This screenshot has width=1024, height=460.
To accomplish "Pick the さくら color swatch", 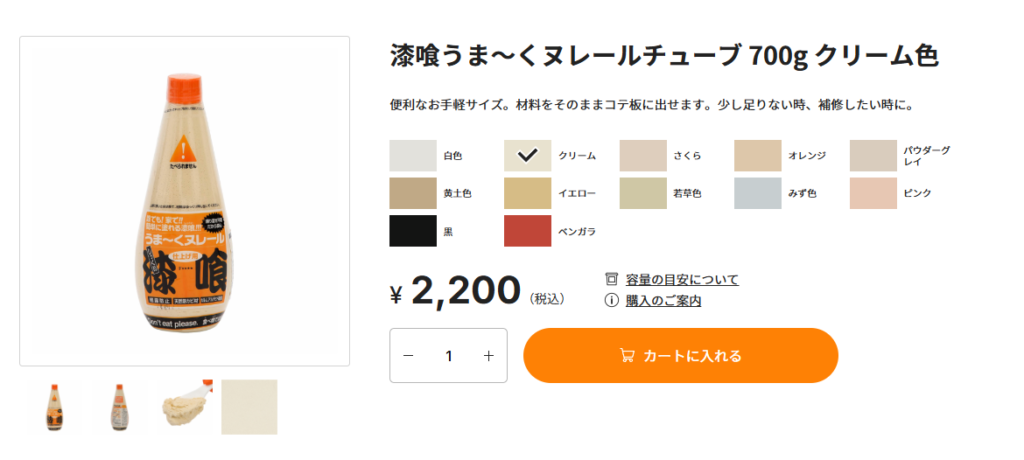I will (x=643, y=156).
